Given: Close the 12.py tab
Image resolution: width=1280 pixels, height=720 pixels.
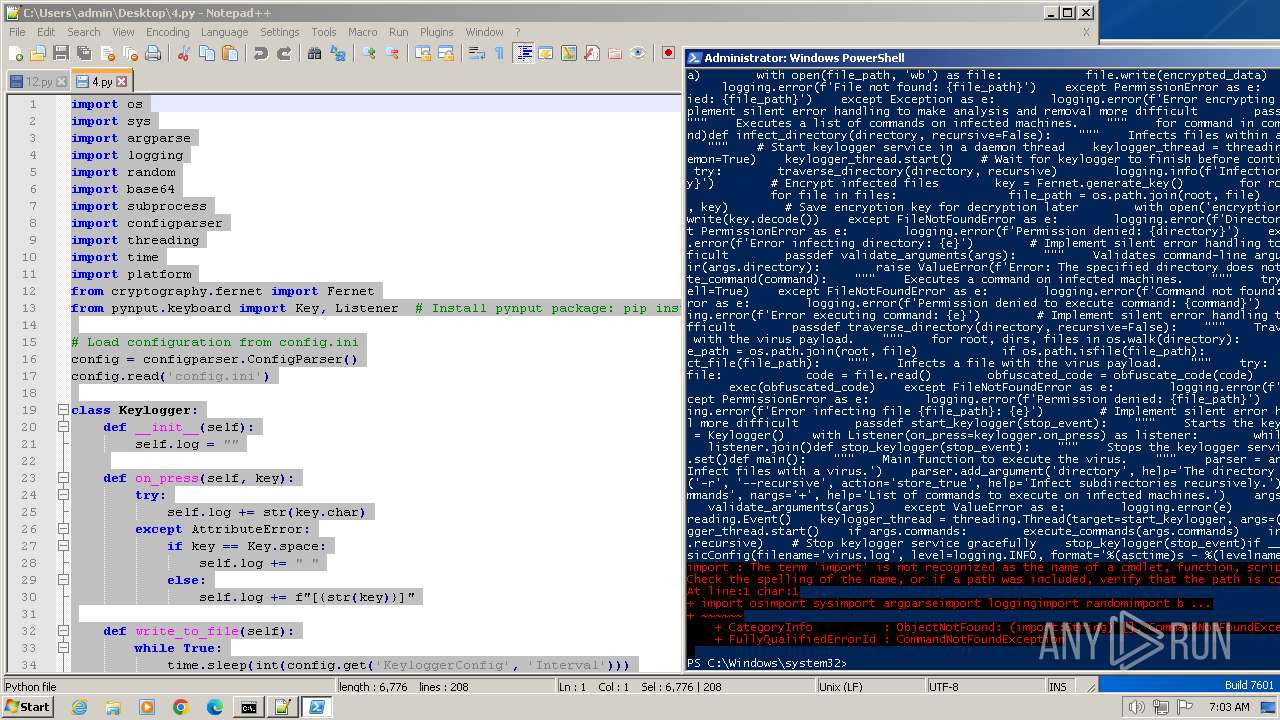Looking at the screenshot, I should tap(62, 82).
